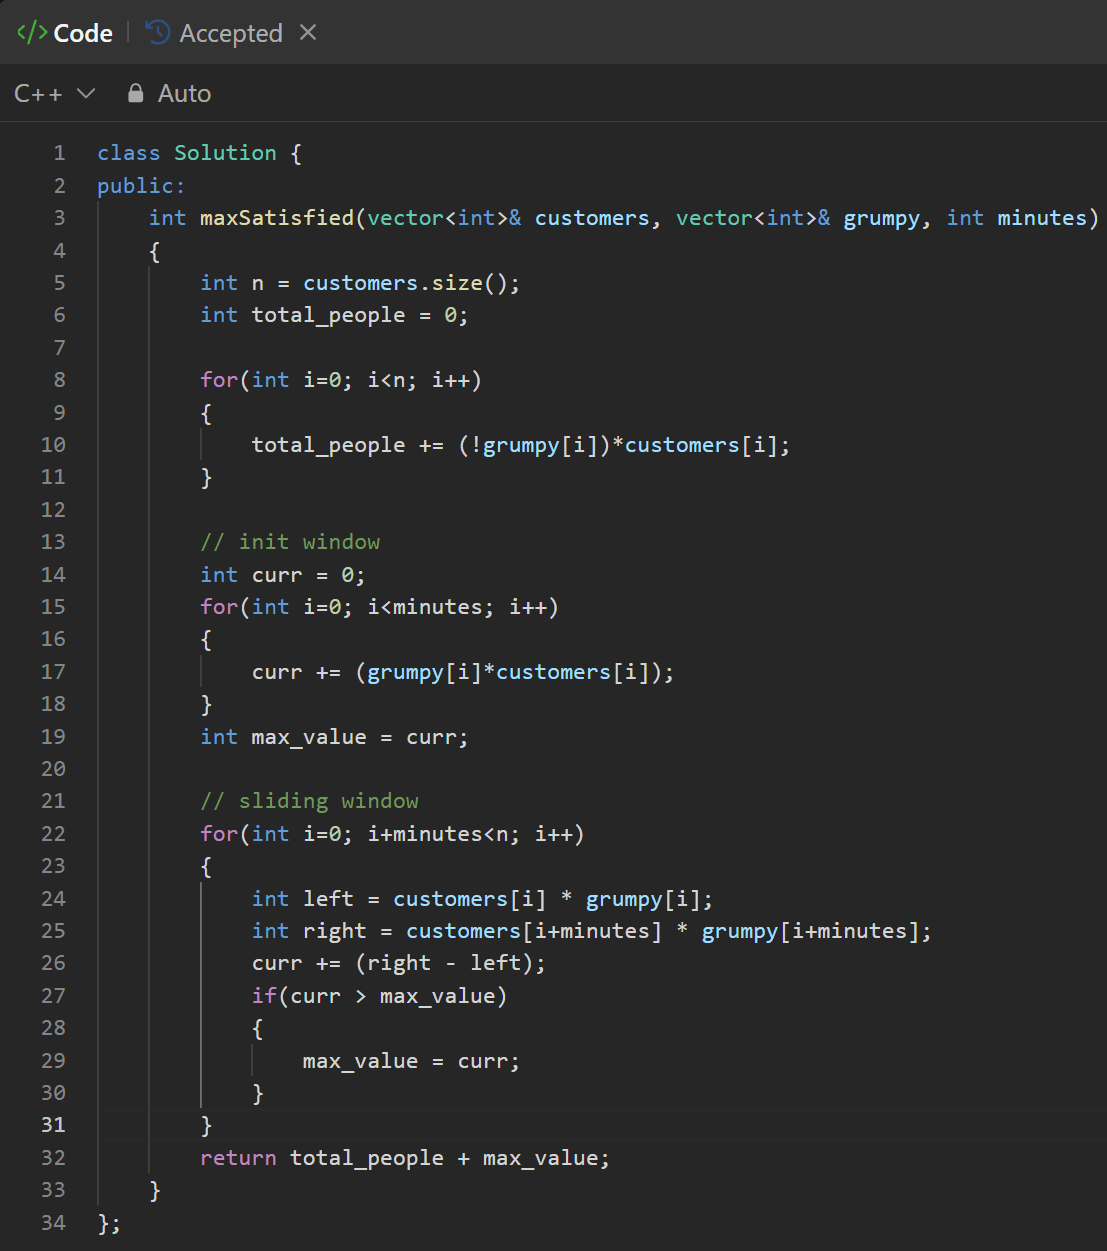Click the "// sliding window" comment
The image size is (1107, 1251).
[x=309, y=801]
